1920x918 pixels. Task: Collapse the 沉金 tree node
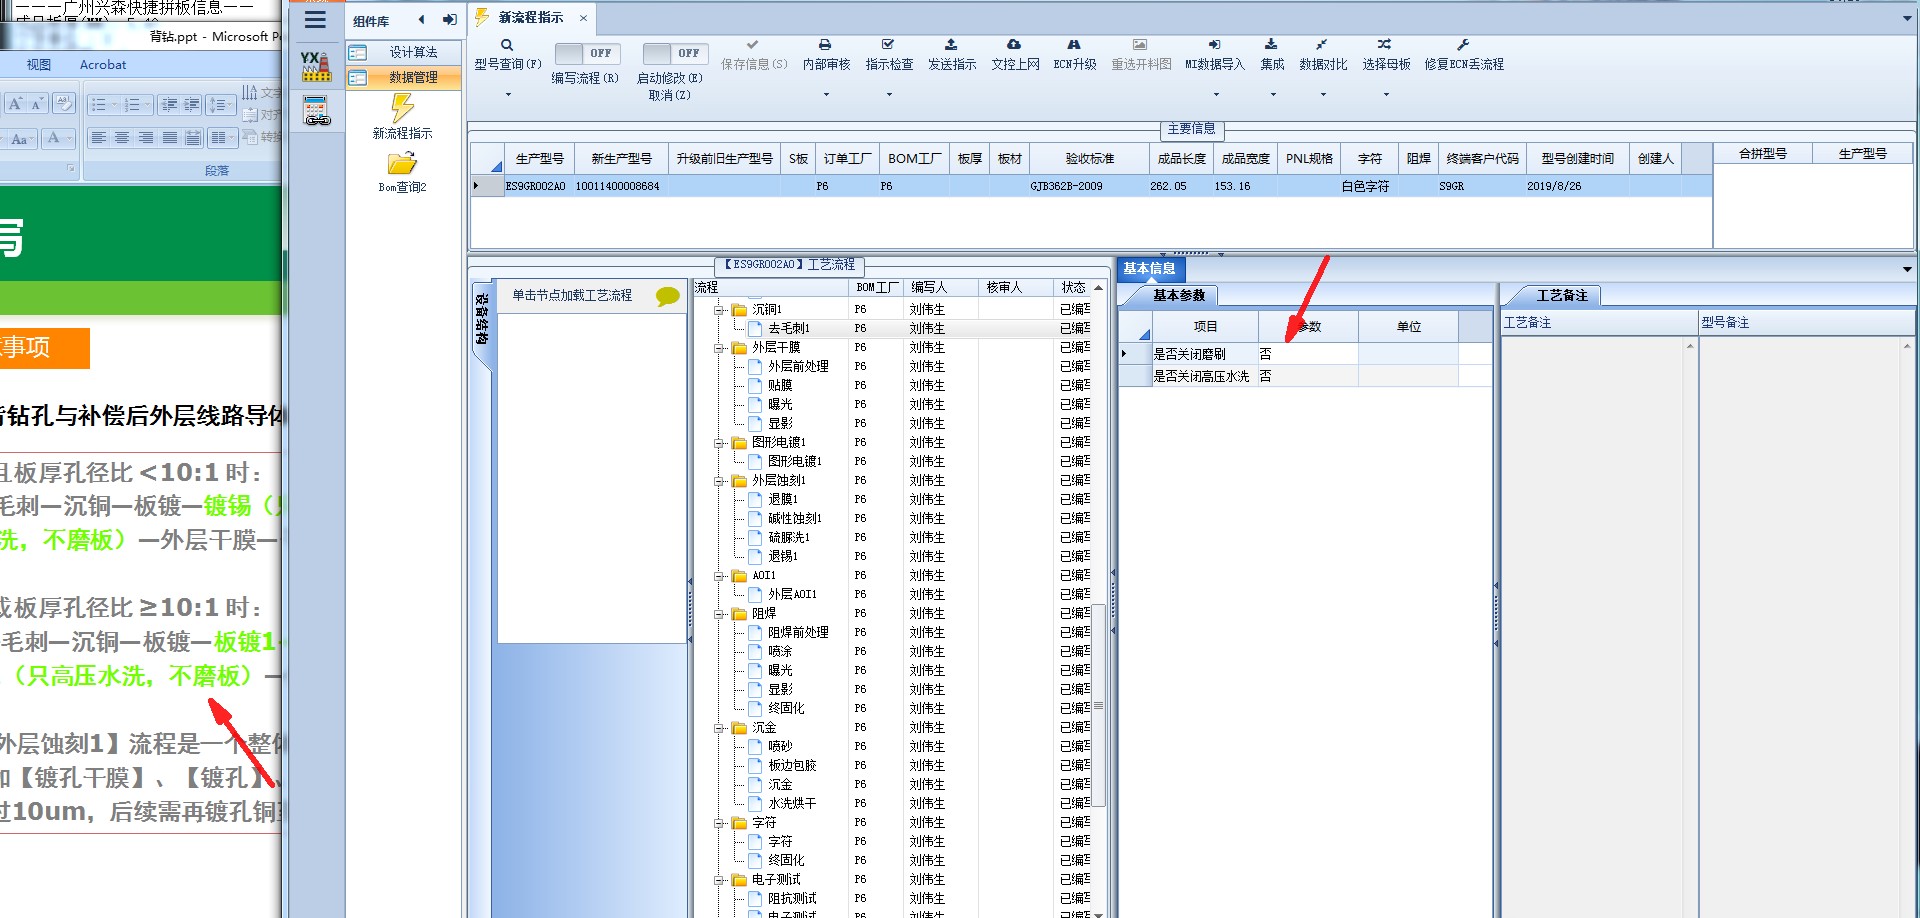point(718,728)
